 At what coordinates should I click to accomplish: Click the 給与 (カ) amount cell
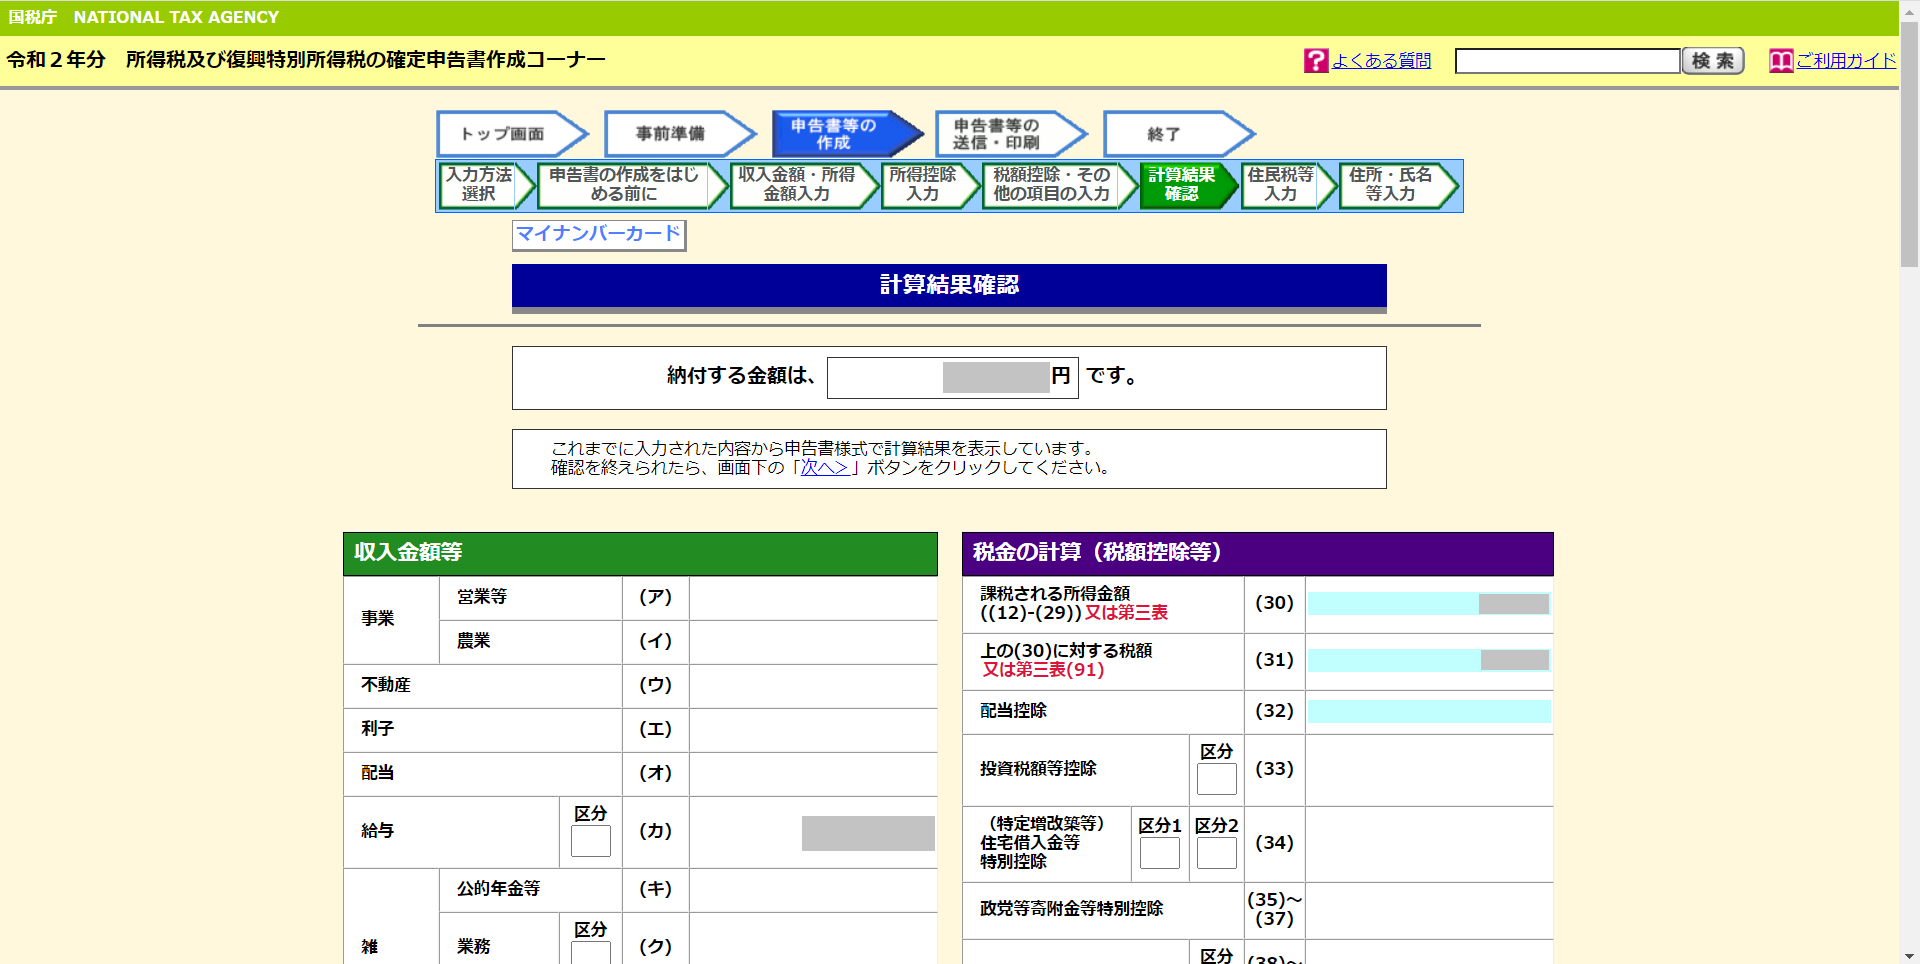(813, 832)
